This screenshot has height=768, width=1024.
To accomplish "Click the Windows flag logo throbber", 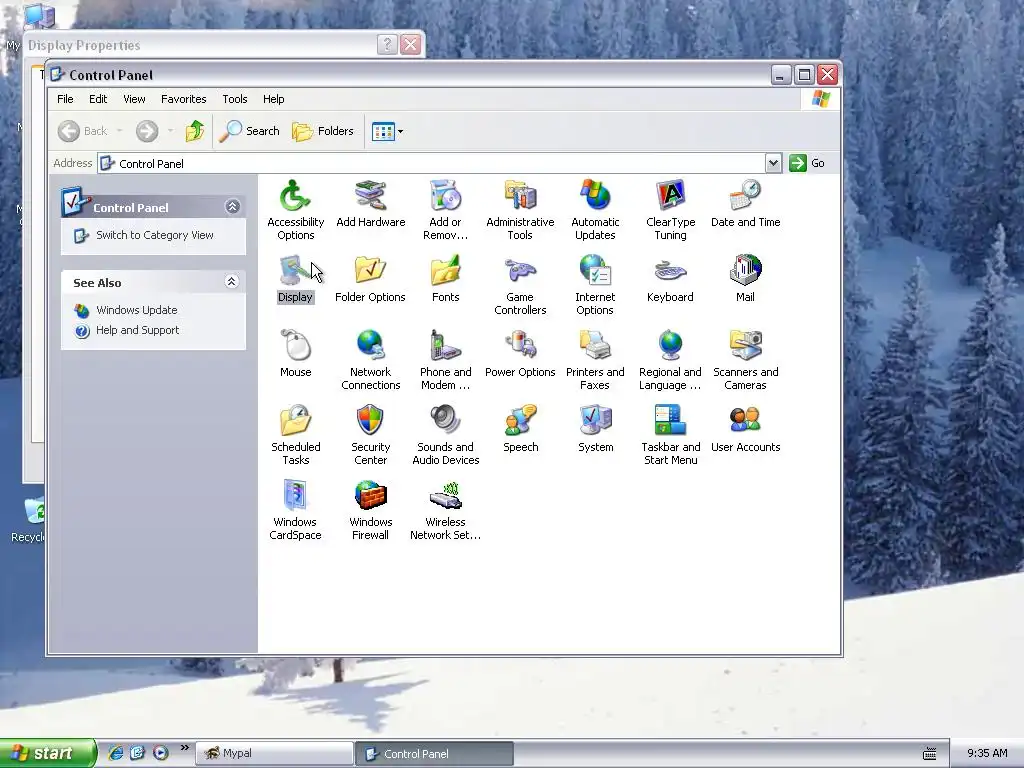I will click(821, 99).
